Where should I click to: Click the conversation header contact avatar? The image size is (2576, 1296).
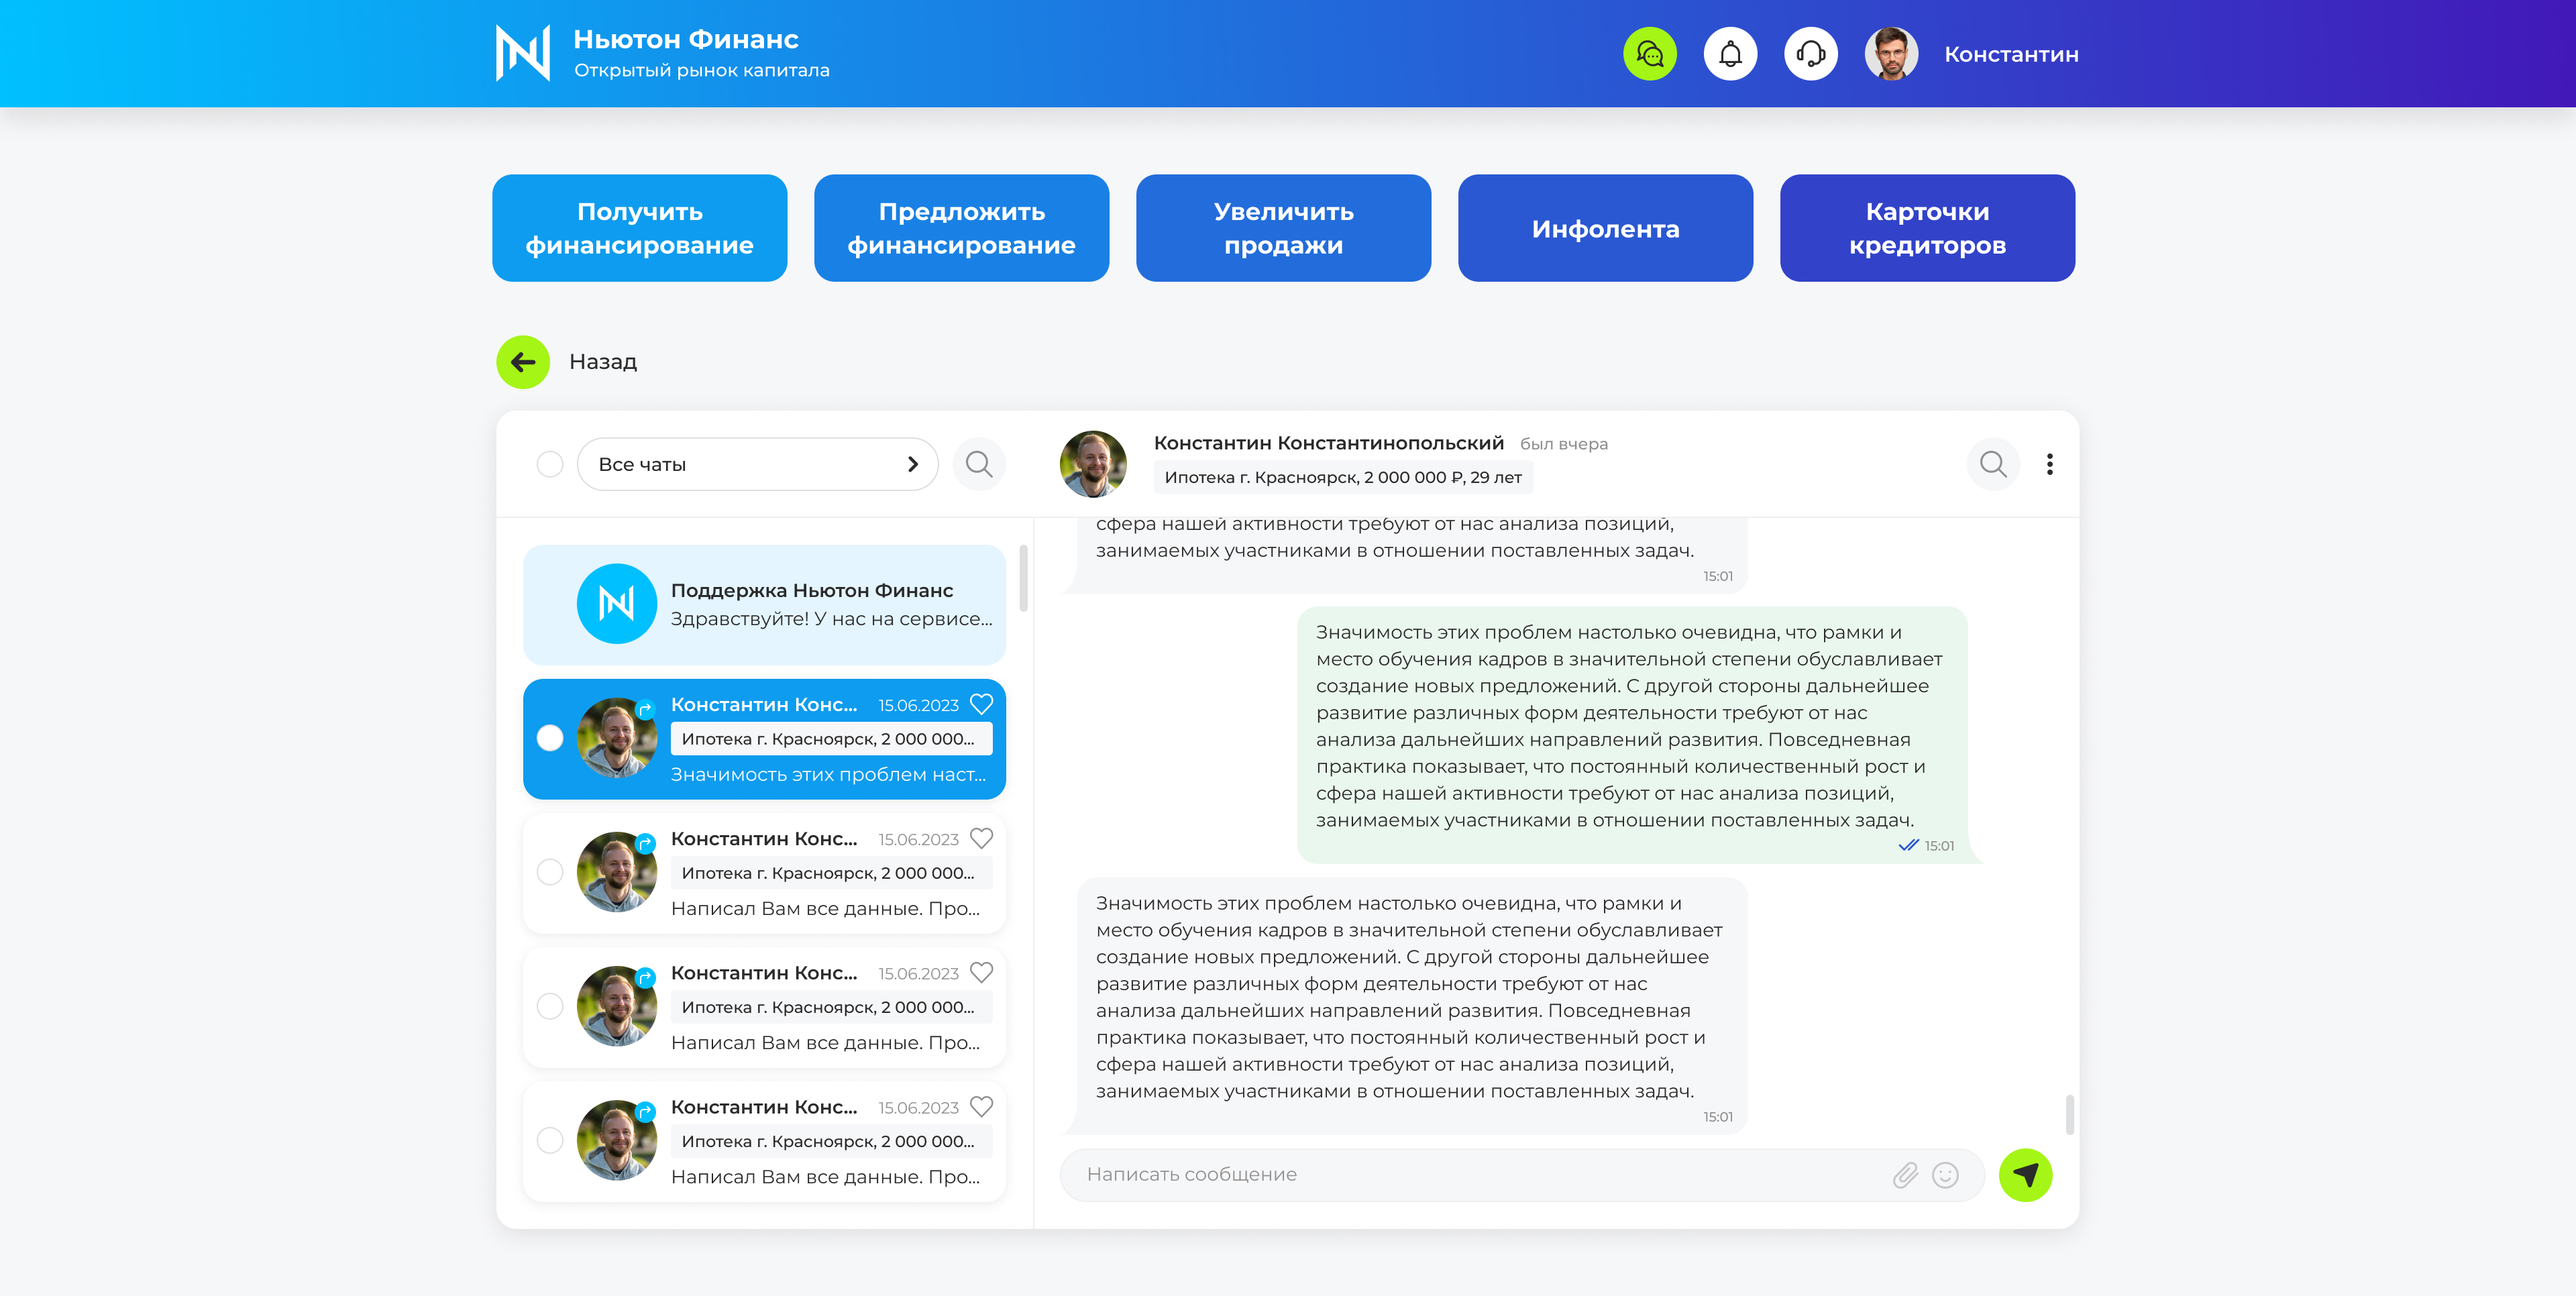(1093, 464)
